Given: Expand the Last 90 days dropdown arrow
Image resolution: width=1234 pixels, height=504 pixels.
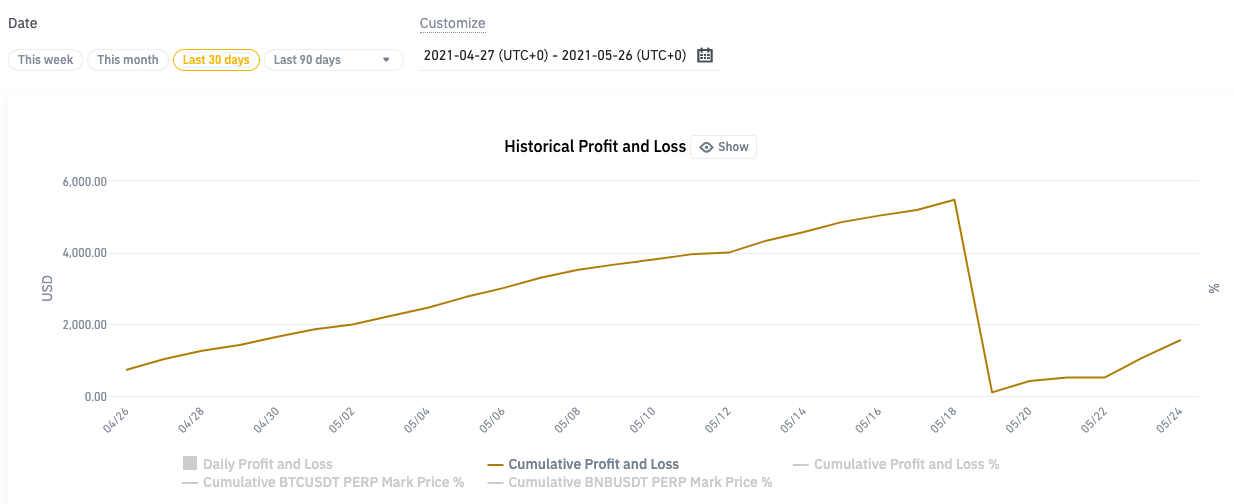Looking at the screenshot, I should pos(386,60).
